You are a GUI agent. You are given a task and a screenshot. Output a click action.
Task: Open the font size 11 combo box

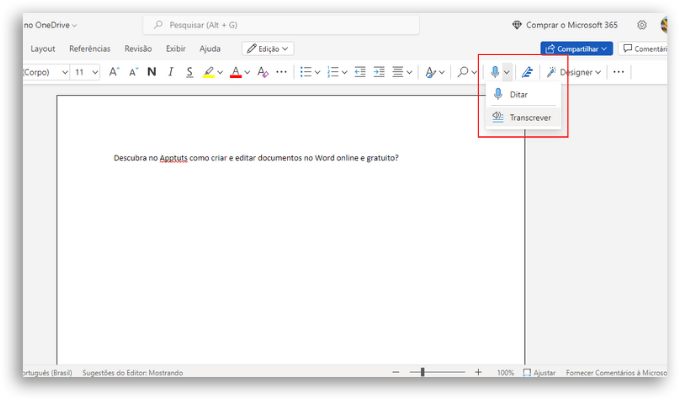tap(86, 72)
